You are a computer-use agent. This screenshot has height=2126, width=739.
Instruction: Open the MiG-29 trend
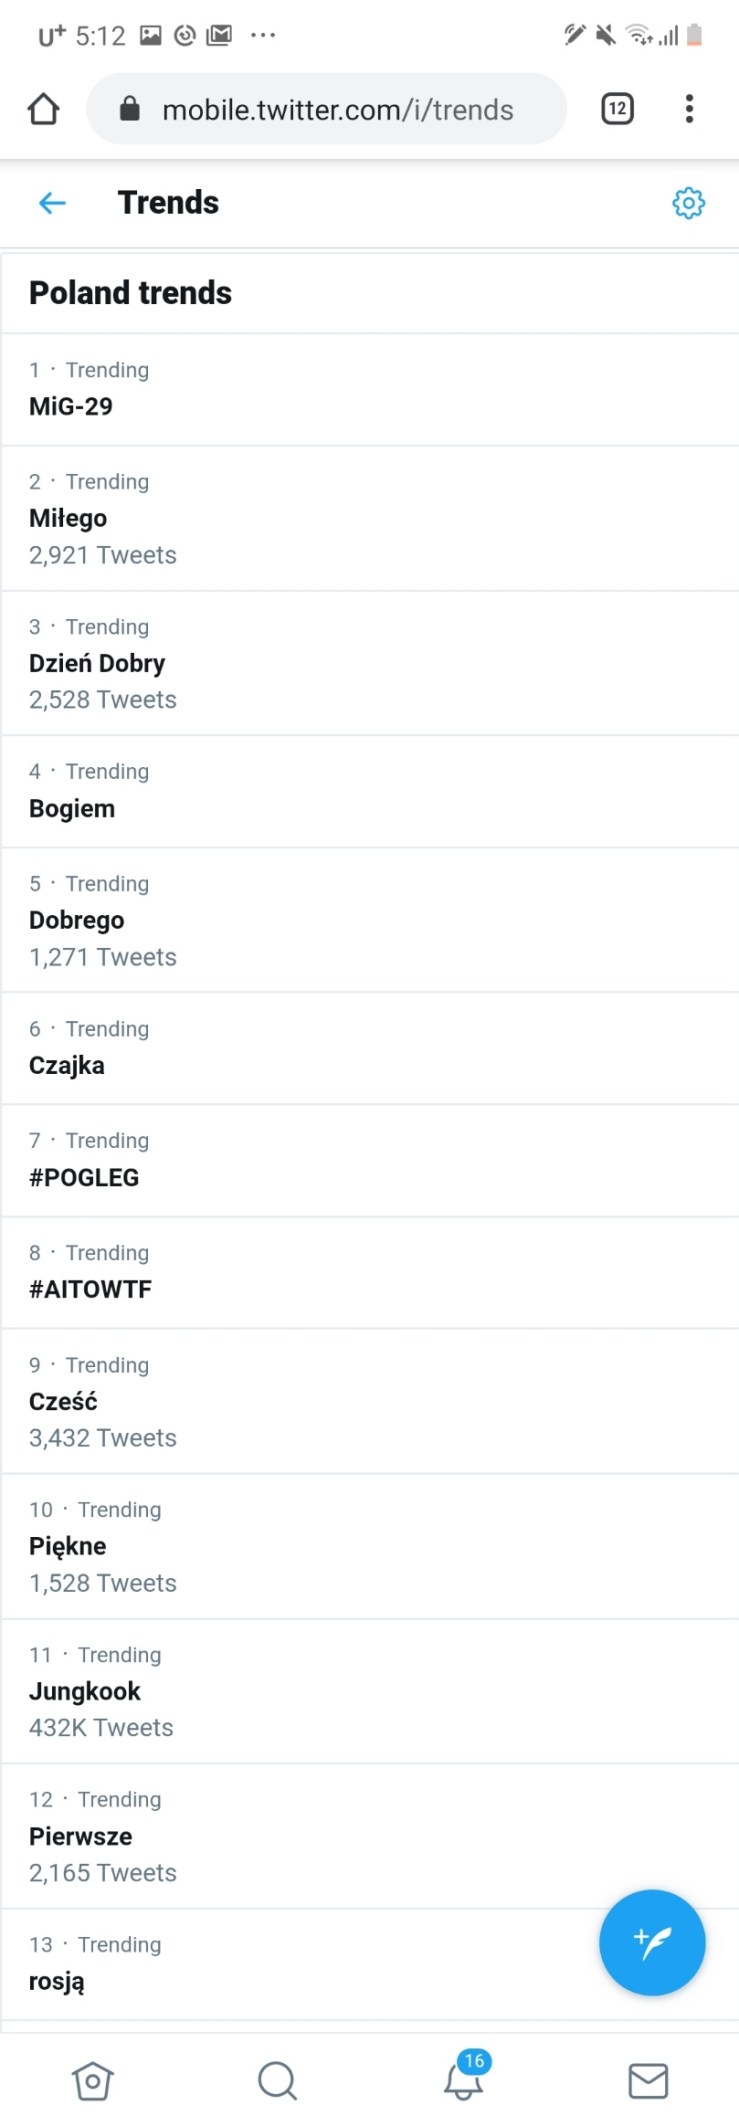tap(71, 406)
